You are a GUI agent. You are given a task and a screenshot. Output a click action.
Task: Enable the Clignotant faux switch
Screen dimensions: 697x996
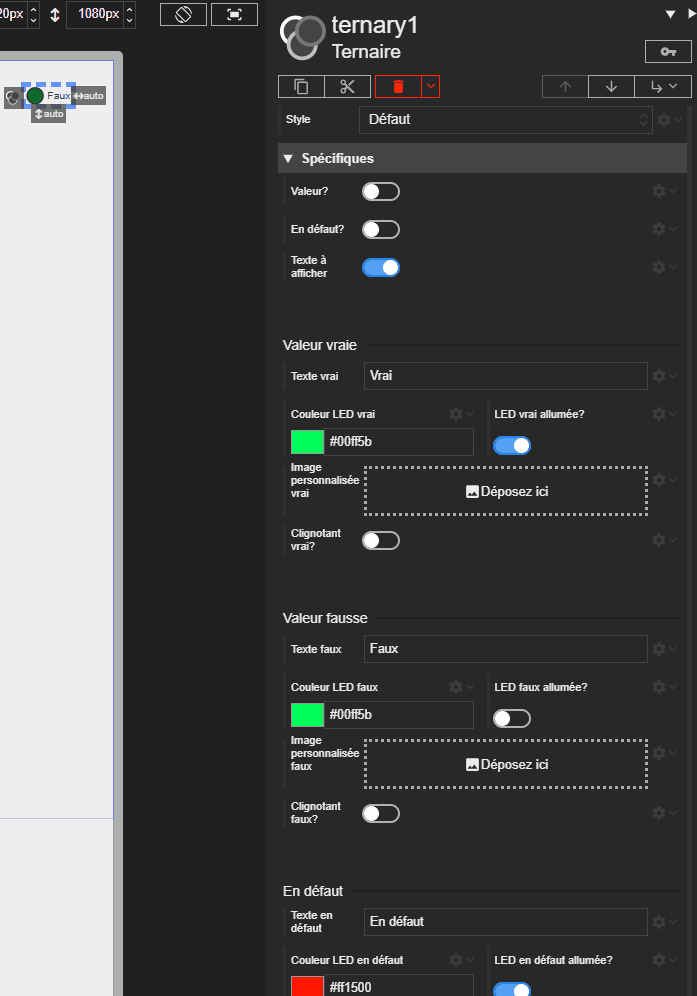coord(381,814)
